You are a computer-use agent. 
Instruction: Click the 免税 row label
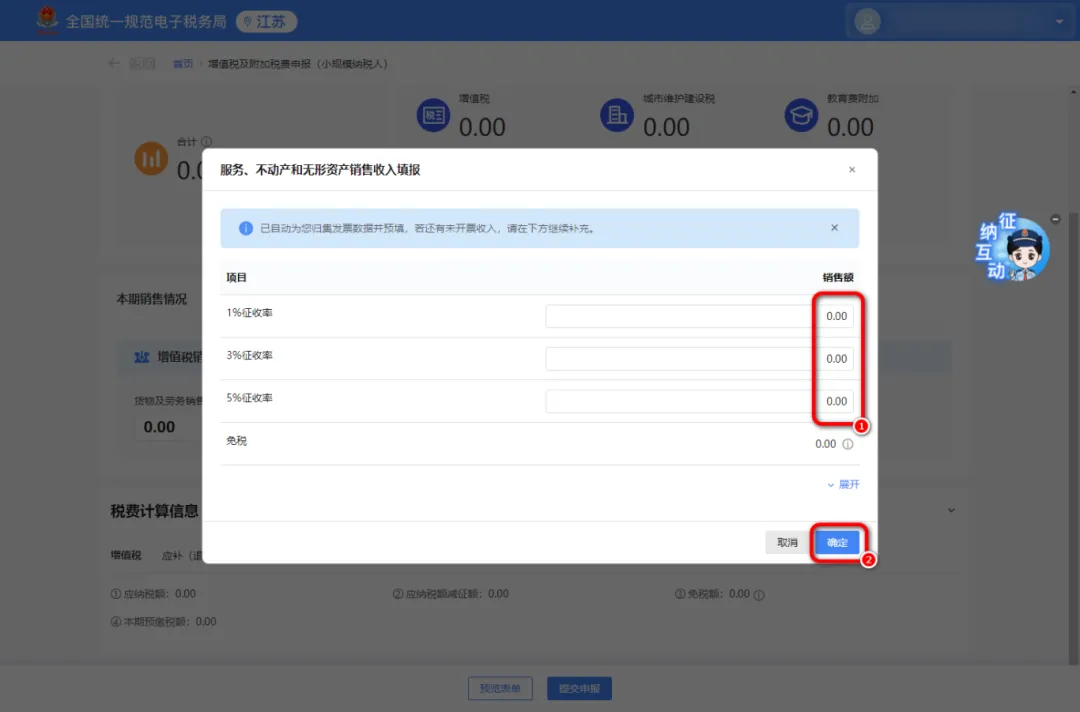click(236, 441)
